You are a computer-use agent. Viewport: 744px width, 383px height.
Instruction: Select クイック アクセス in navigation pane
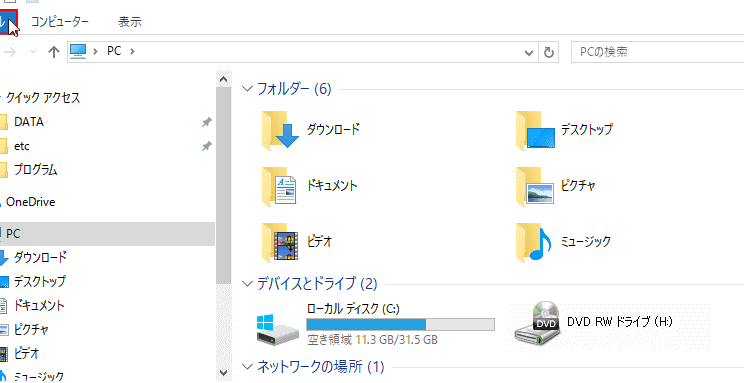click(x=43, y=98)
